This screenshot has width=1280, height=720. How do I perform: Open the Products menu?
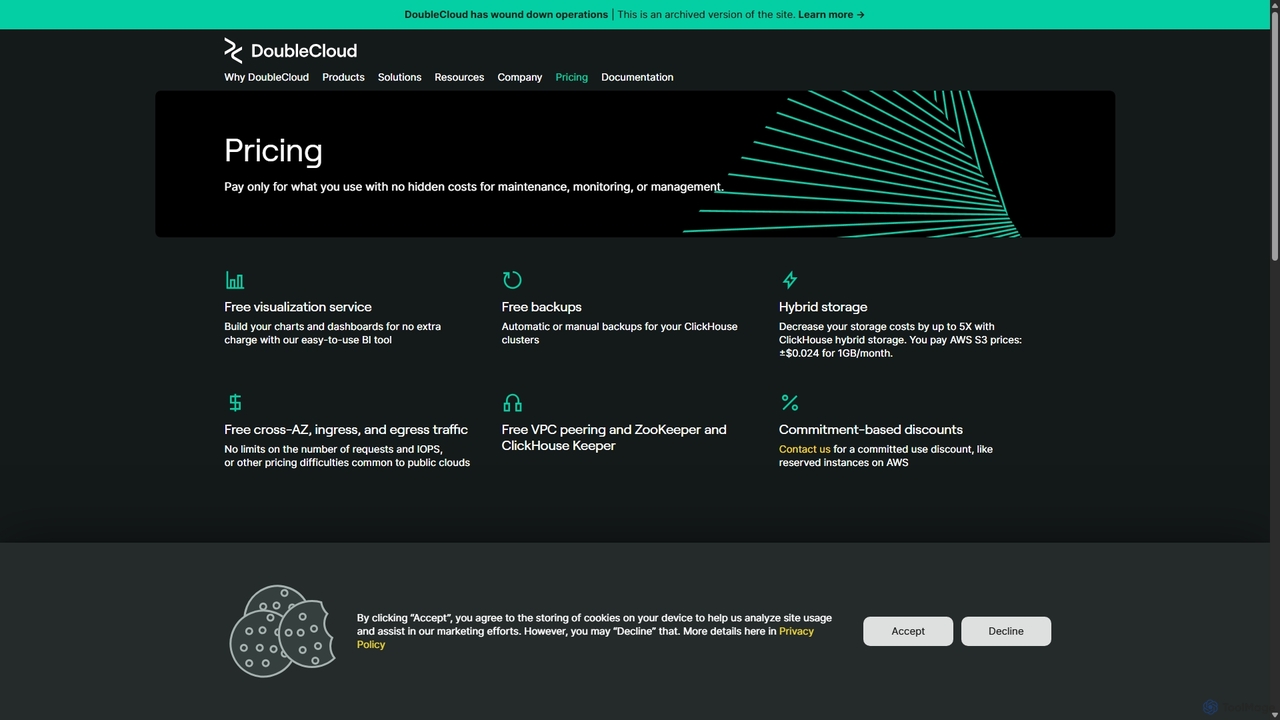coord(343,77)
